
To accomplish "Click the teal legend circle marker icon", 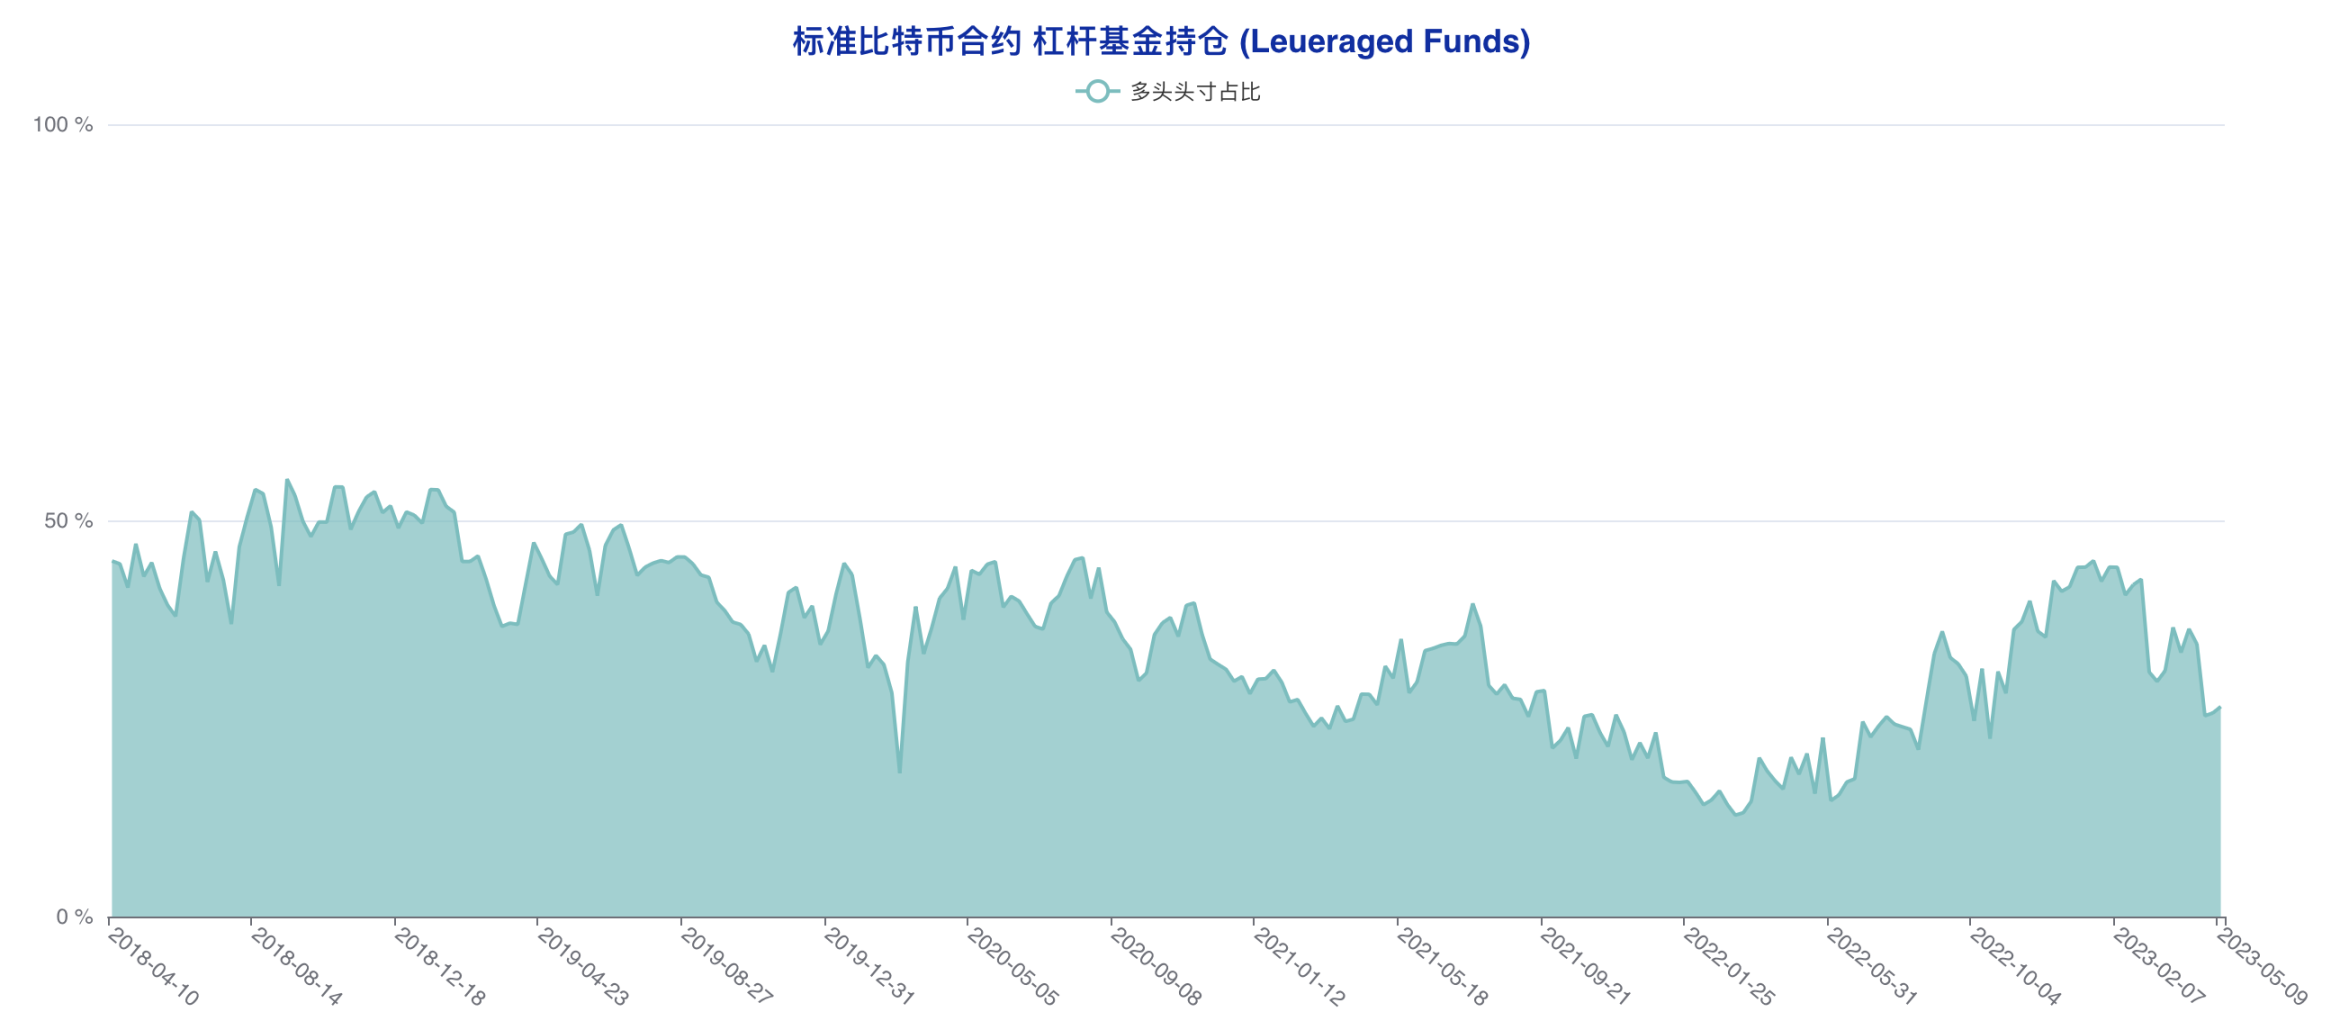I will click(1097, 92).
